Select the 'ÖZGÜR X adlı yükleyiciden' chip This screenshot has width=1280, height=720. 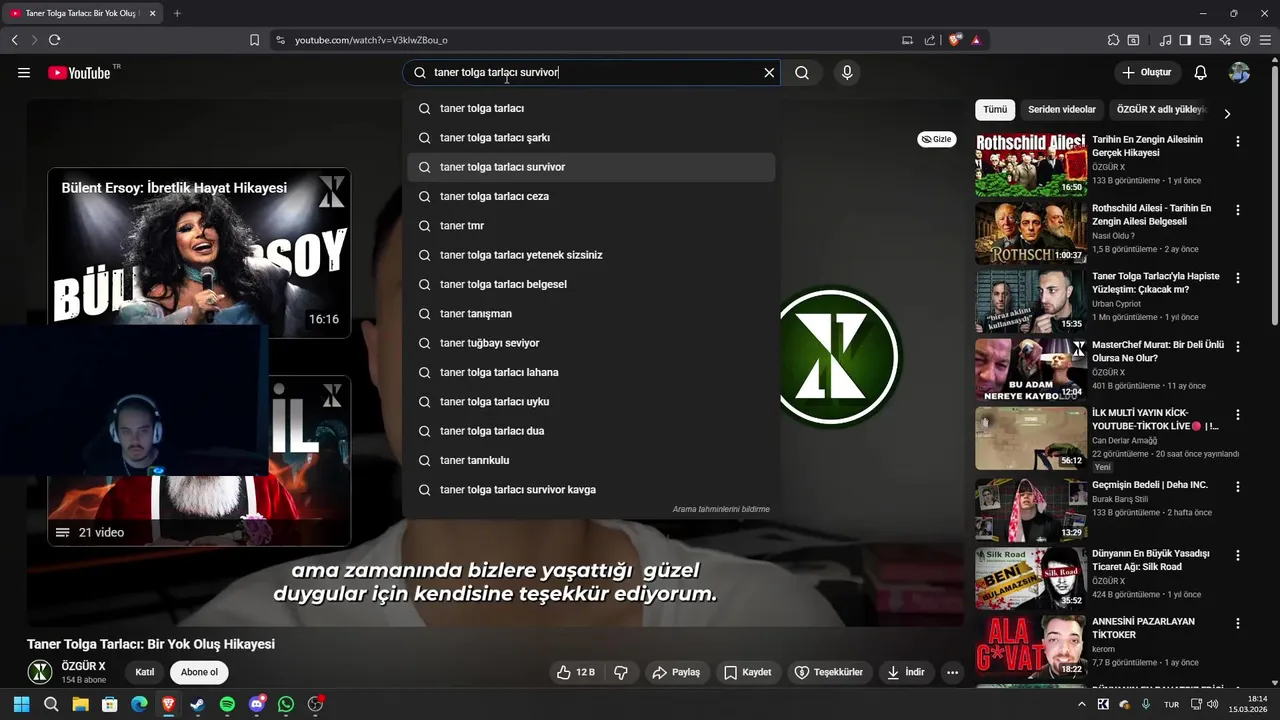(1162, 110)
